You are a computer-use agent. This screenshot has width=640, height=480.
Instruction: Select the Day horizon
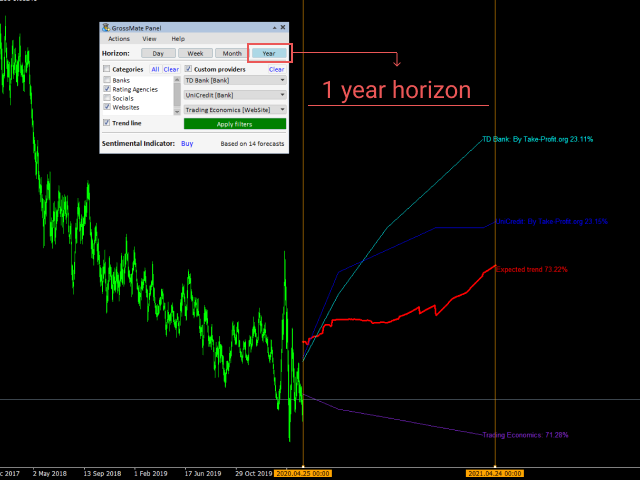(x=158, y=53)
